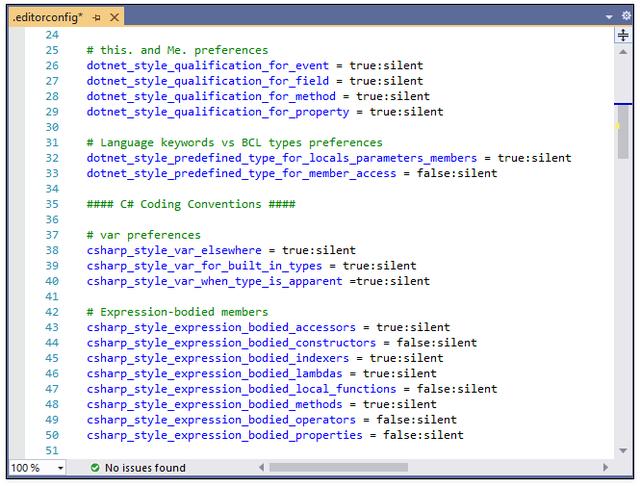640x487 pixels.
Task: Open the tab settings gear icon
Action: pos(625,17)
